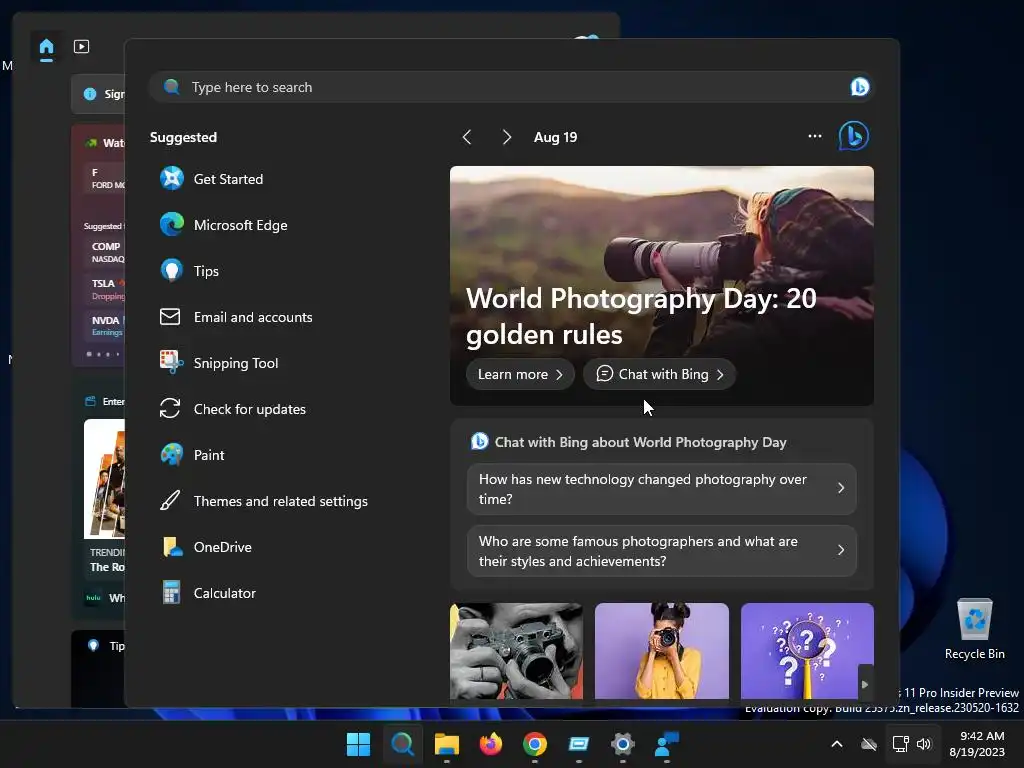Screen dimensions: 1024x768
Task: Click Search icon on taskbar
Action: click(402, 744)
